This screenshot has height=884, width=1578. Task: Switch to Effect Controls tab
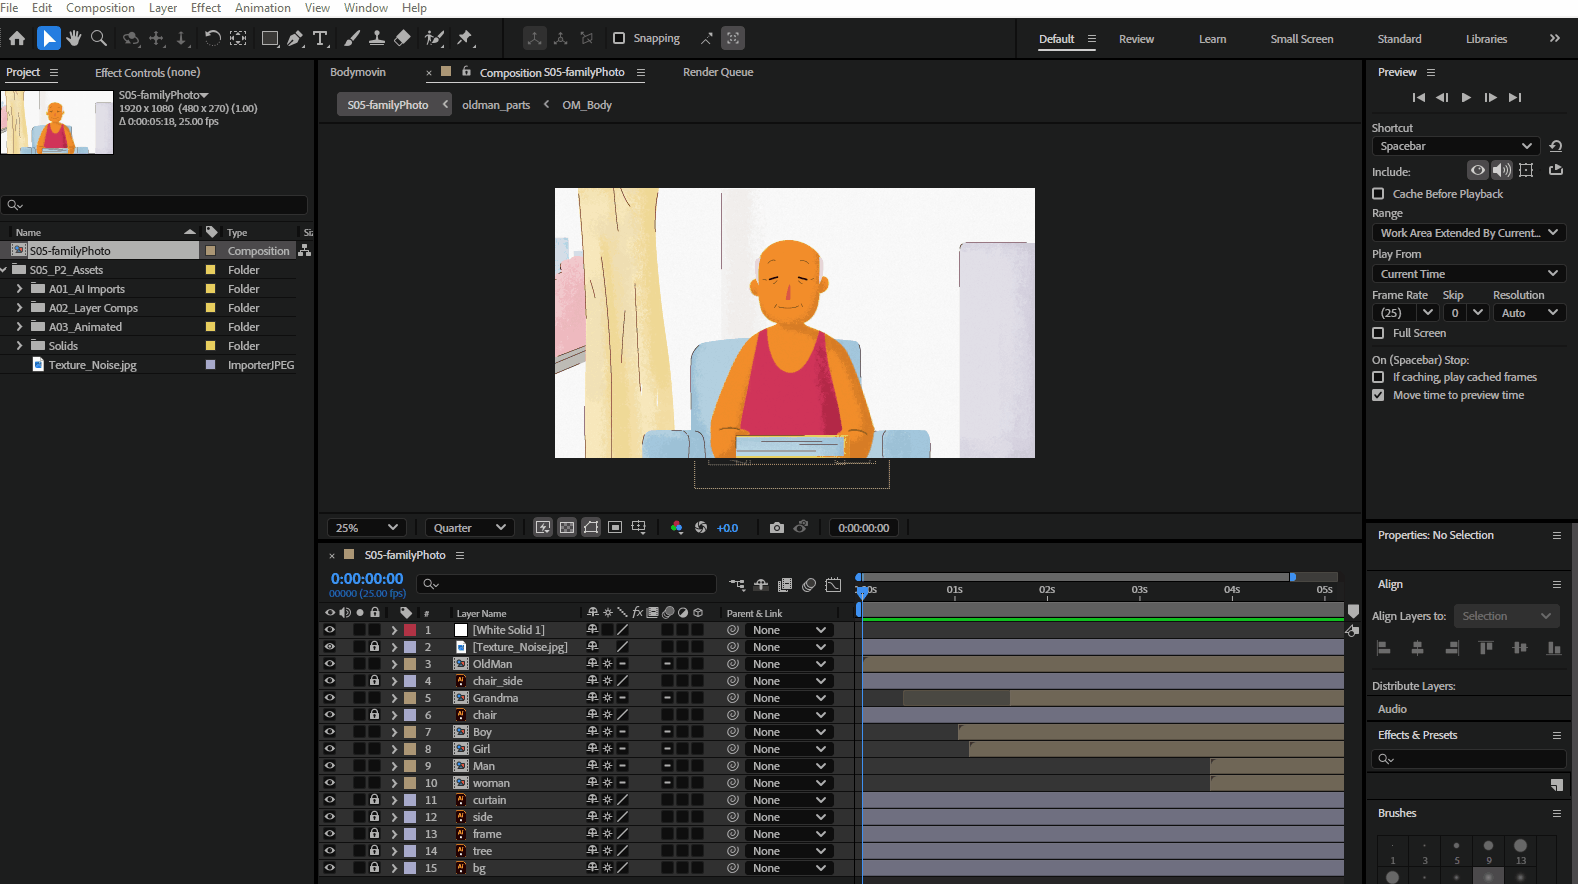147,72
